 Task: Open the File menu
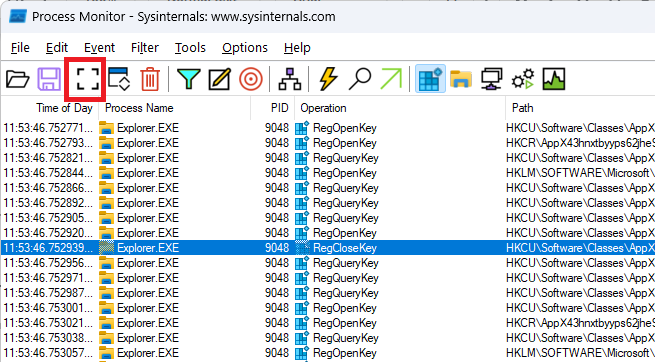click(x=20, y=48)
